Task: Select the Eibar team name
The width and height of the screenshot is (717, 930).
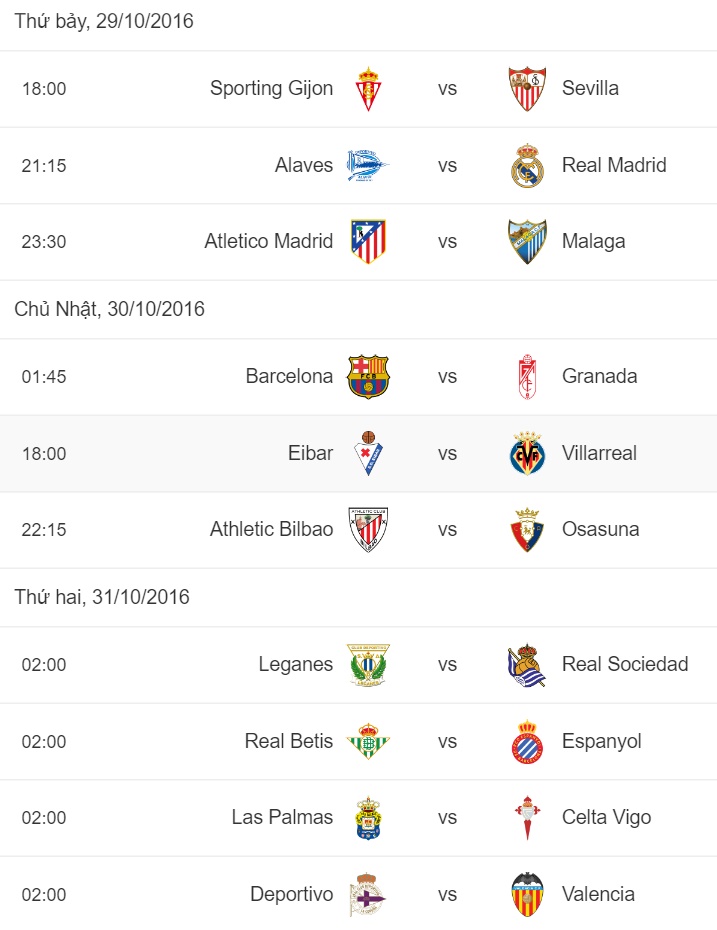Action: coord(311,452)
